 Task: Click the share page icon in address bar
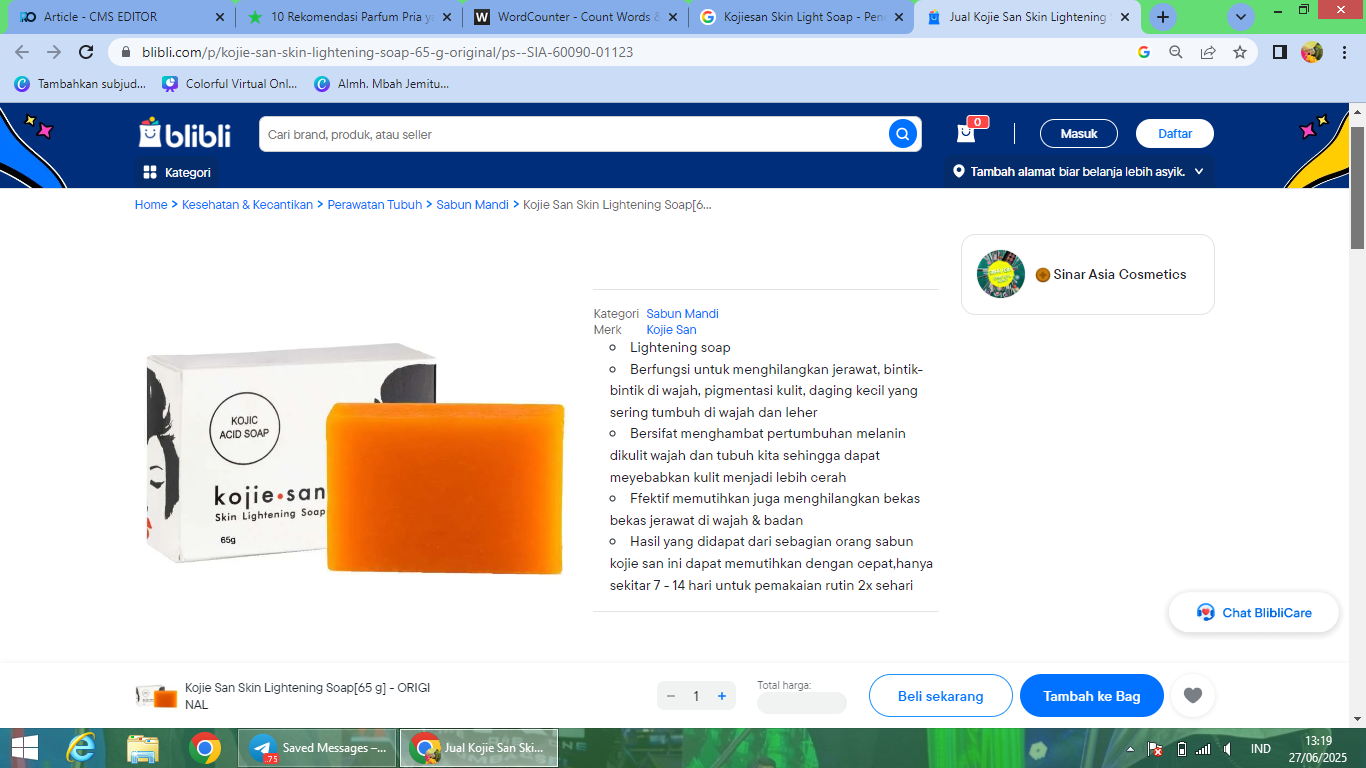click(x=1208, y=52)
